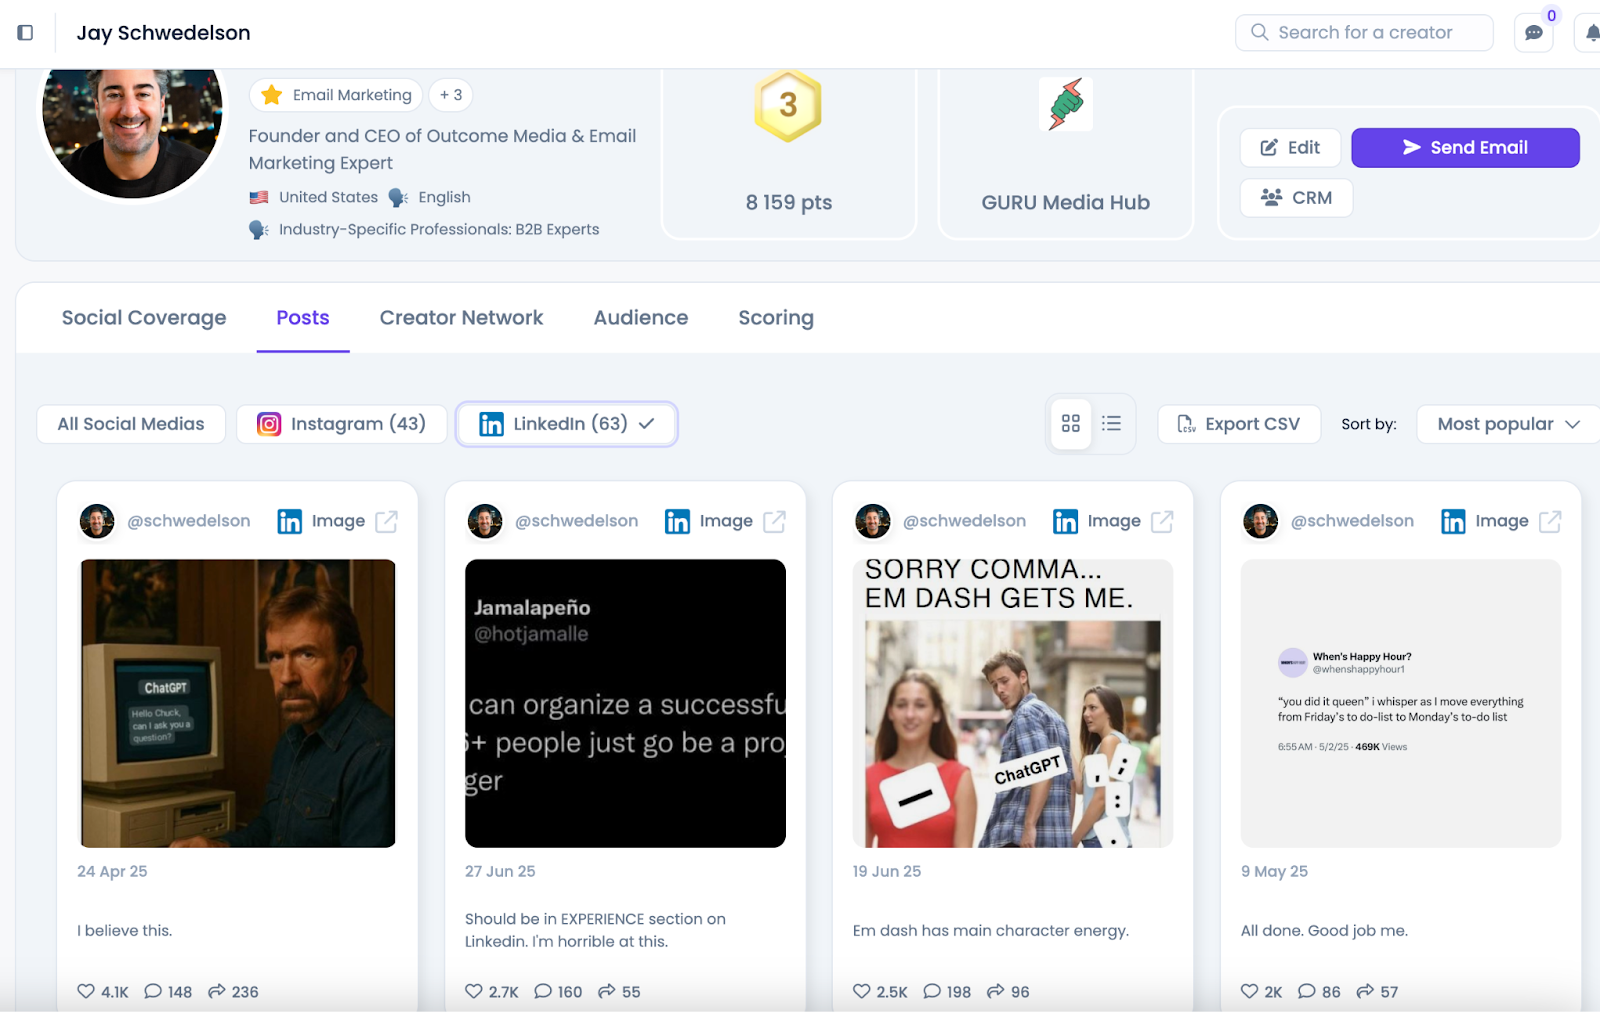Open the Most popular sort dropdown
The height and width of the screenshot is (1012, 1600).
(x=1508, y=424)
